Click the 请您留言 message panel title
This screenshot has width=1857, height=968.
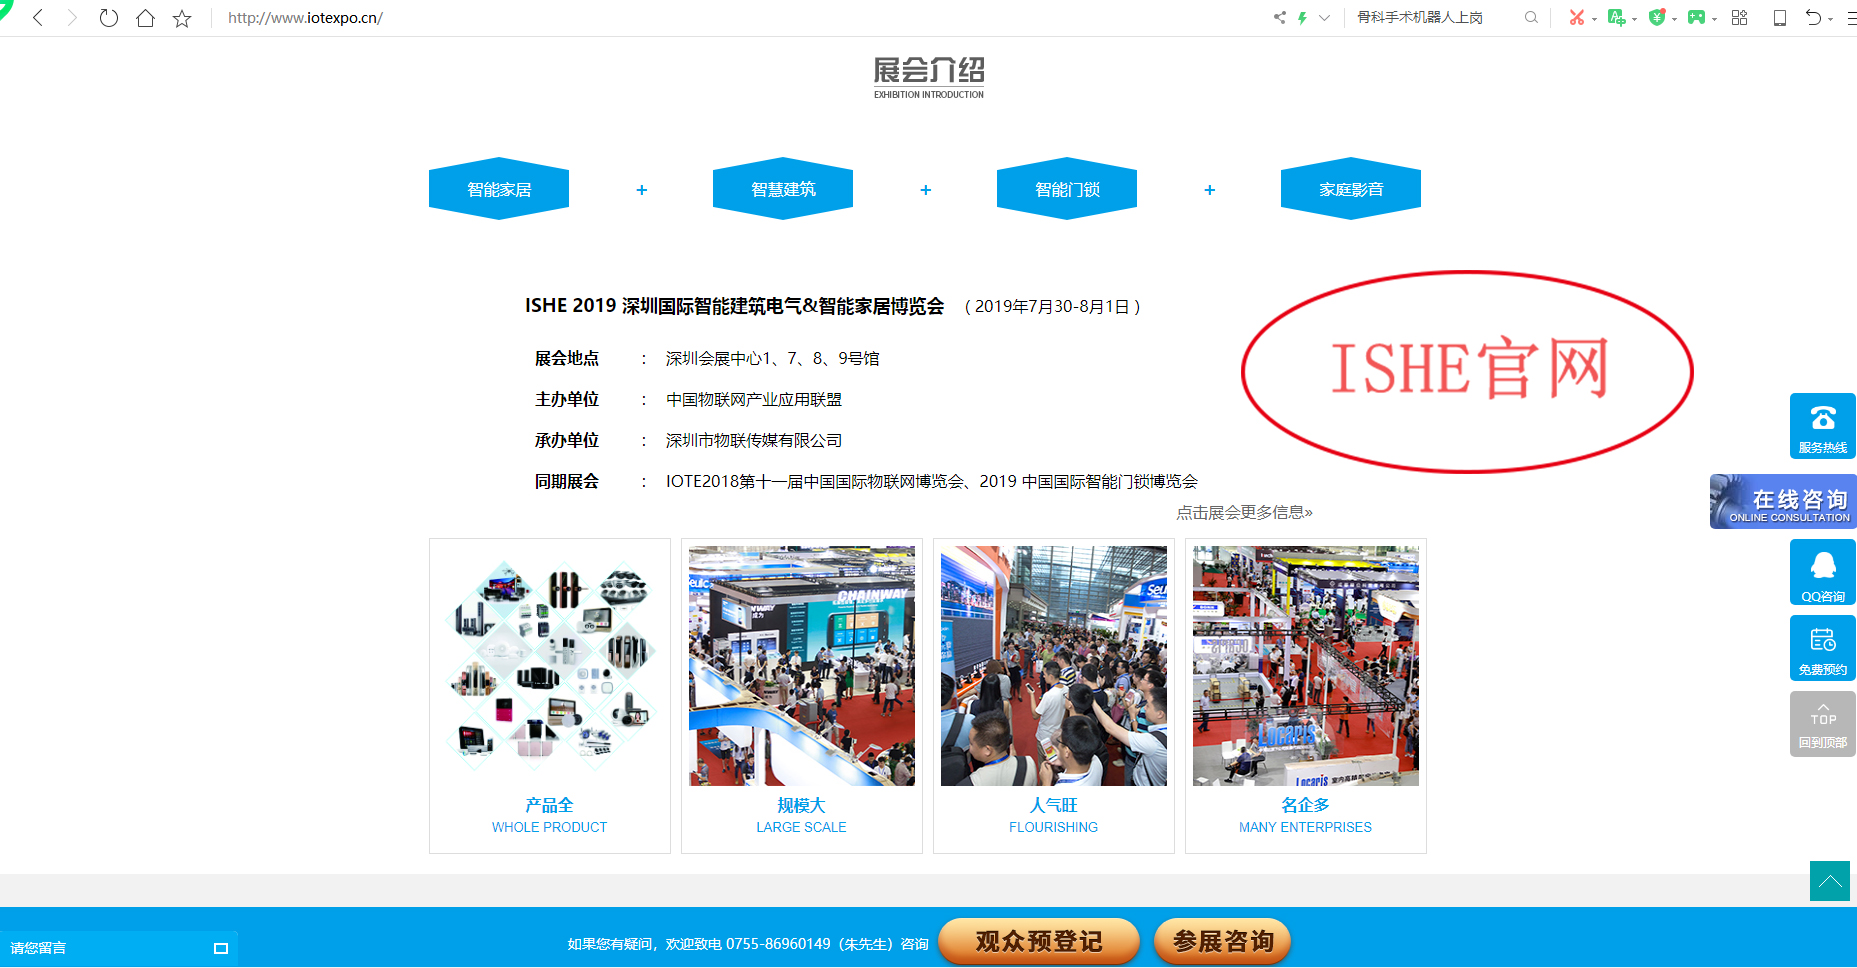click(x=38, y=948)
